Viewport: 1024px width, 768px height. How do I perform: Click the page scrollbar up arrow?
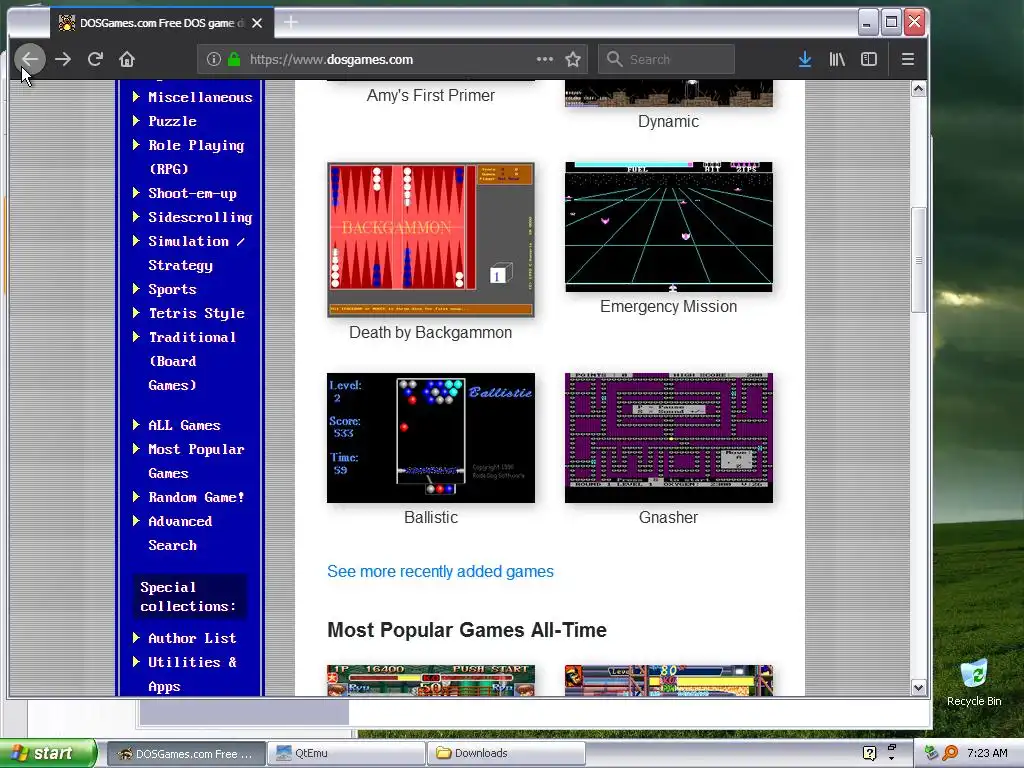918,88
